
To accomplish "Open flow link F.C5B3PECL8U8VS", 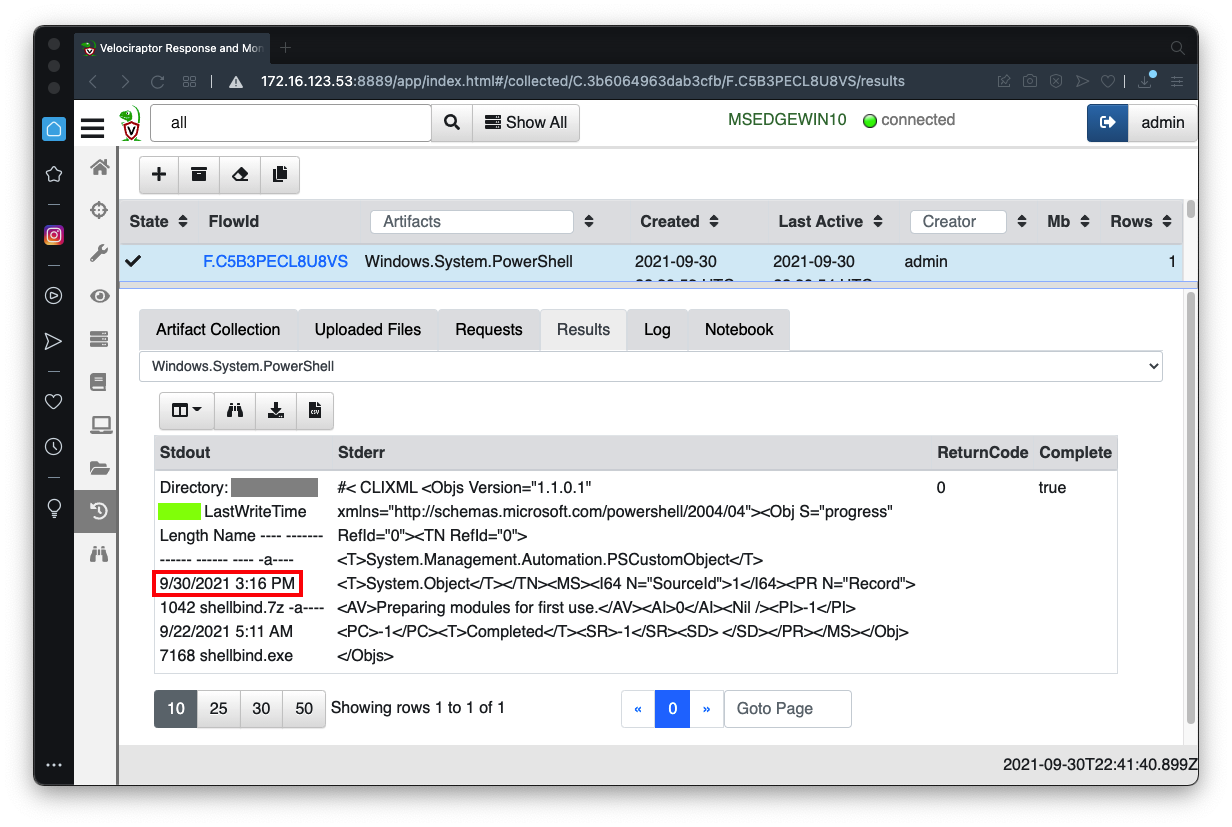I will 276,261.
